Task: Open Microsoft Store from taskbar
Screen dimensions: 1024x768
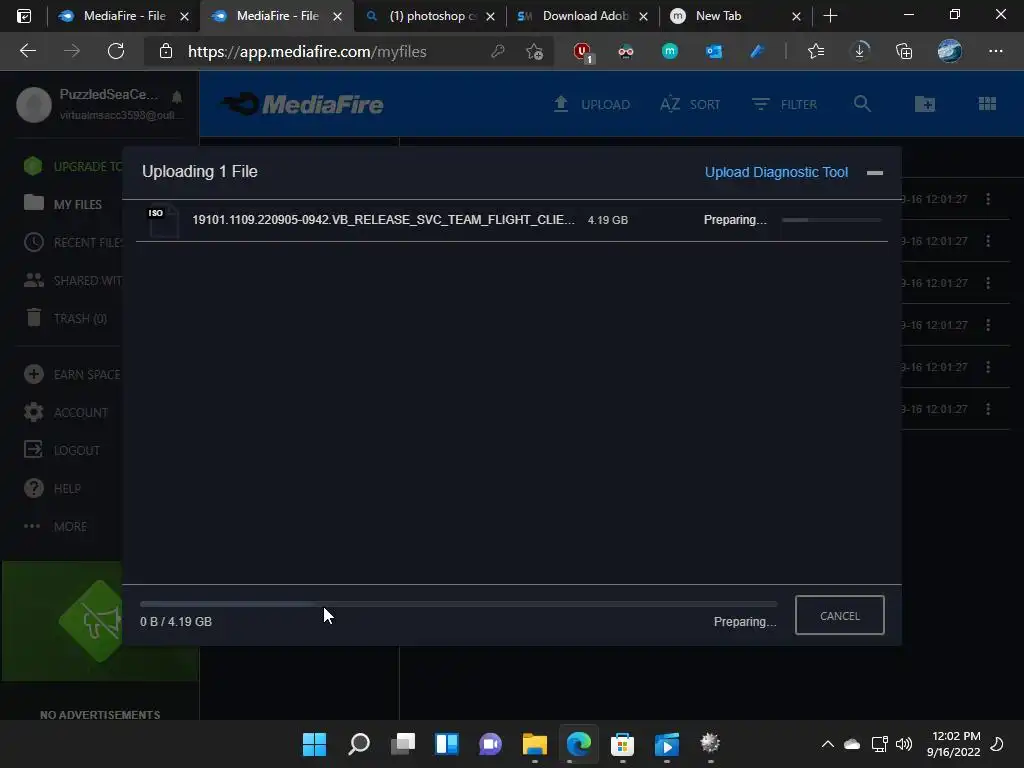Action: (622, 743)
